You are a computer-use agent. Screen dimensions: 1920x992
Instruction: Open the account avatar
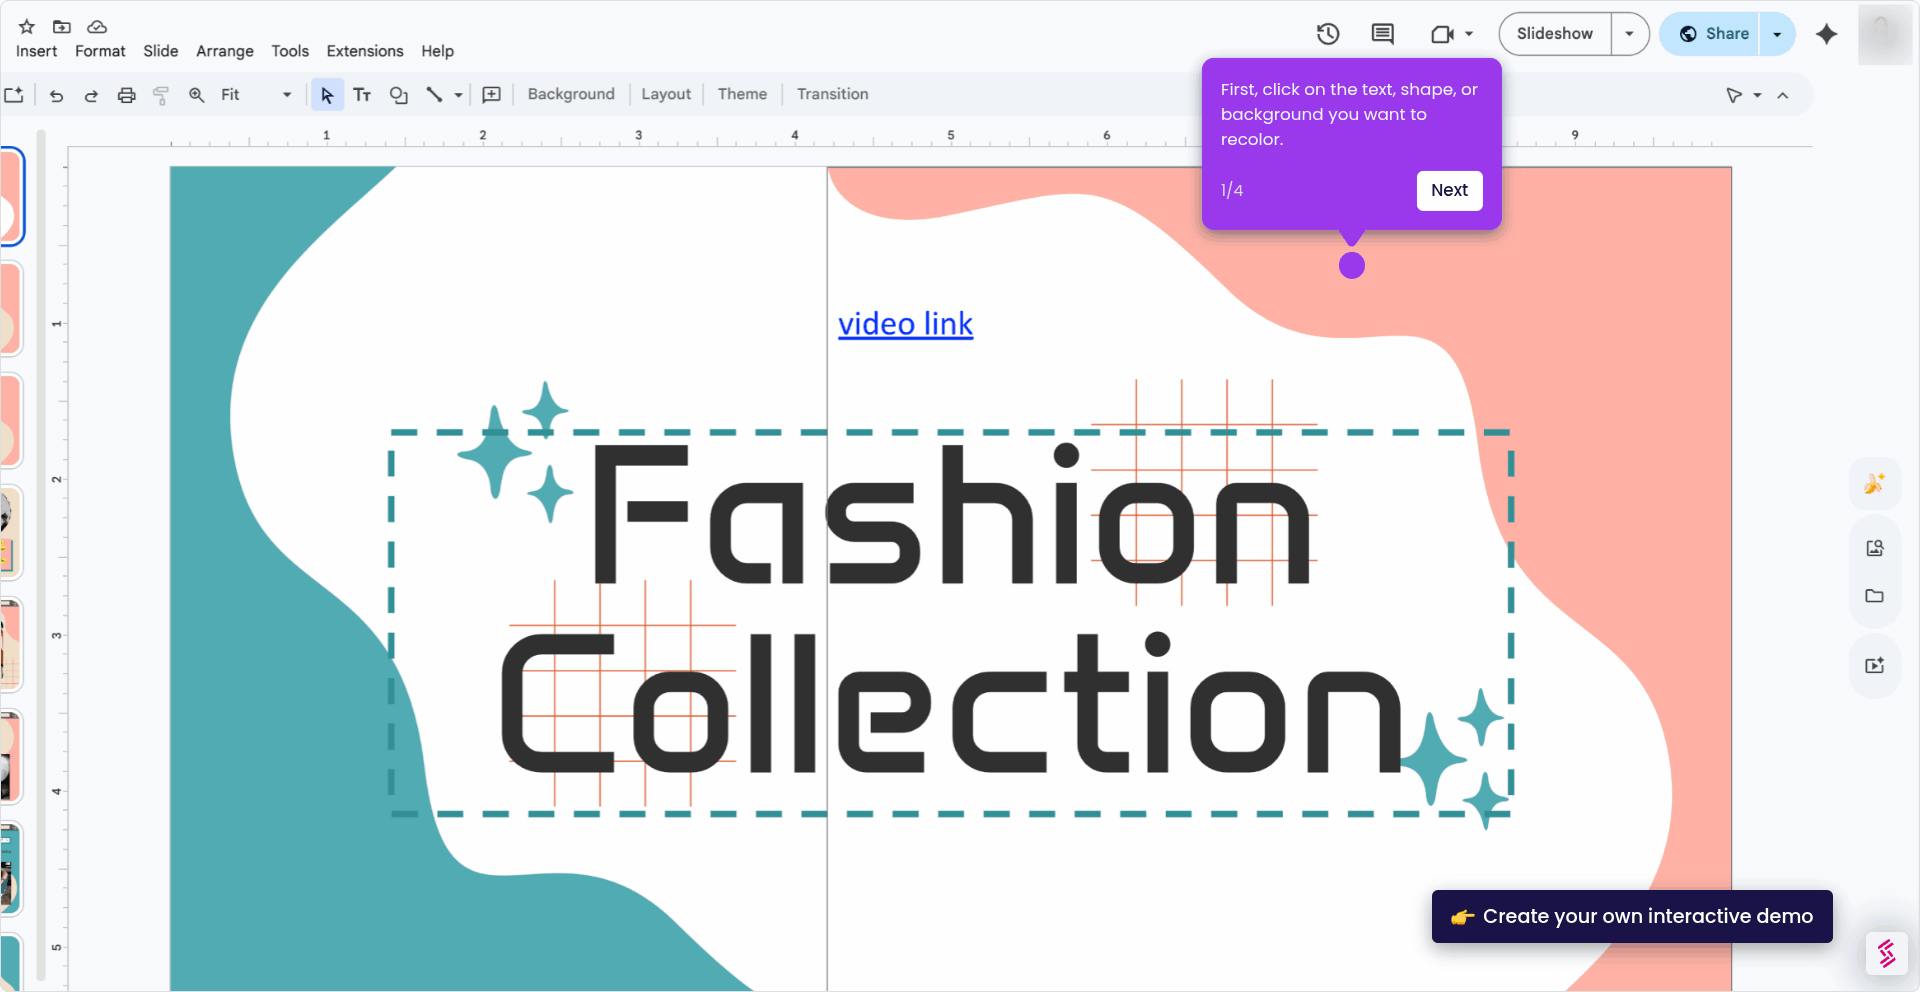click(1885, 35)
